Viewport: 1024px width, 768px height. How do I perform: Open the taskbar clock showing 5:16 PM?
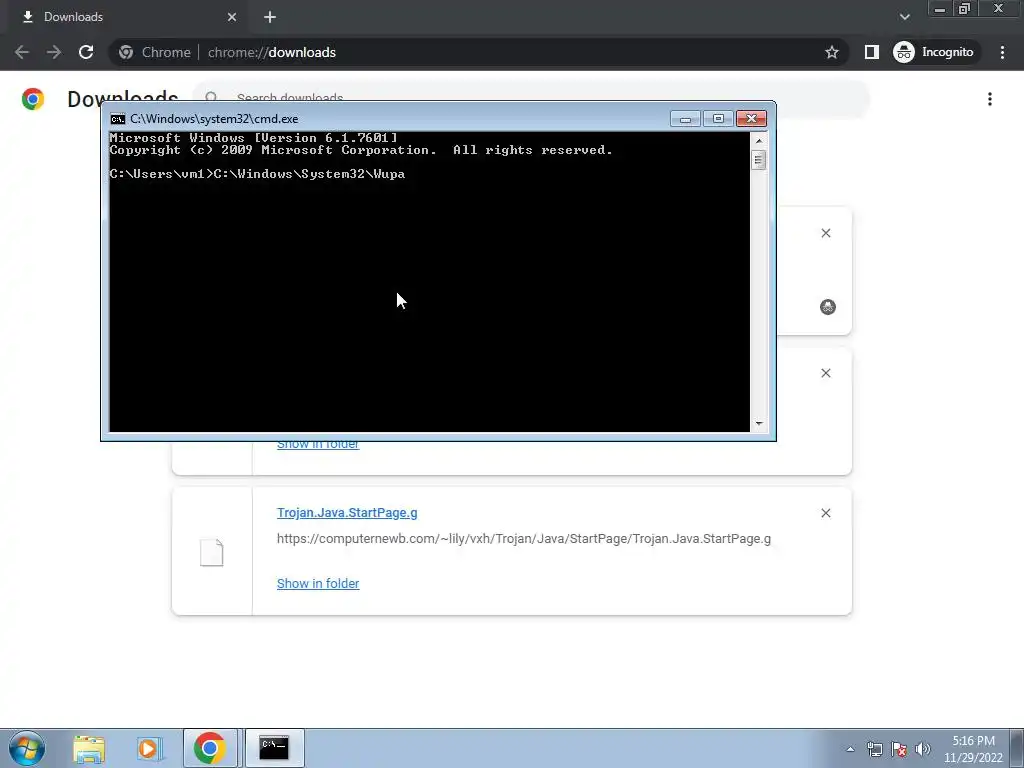tap(973, 749)
